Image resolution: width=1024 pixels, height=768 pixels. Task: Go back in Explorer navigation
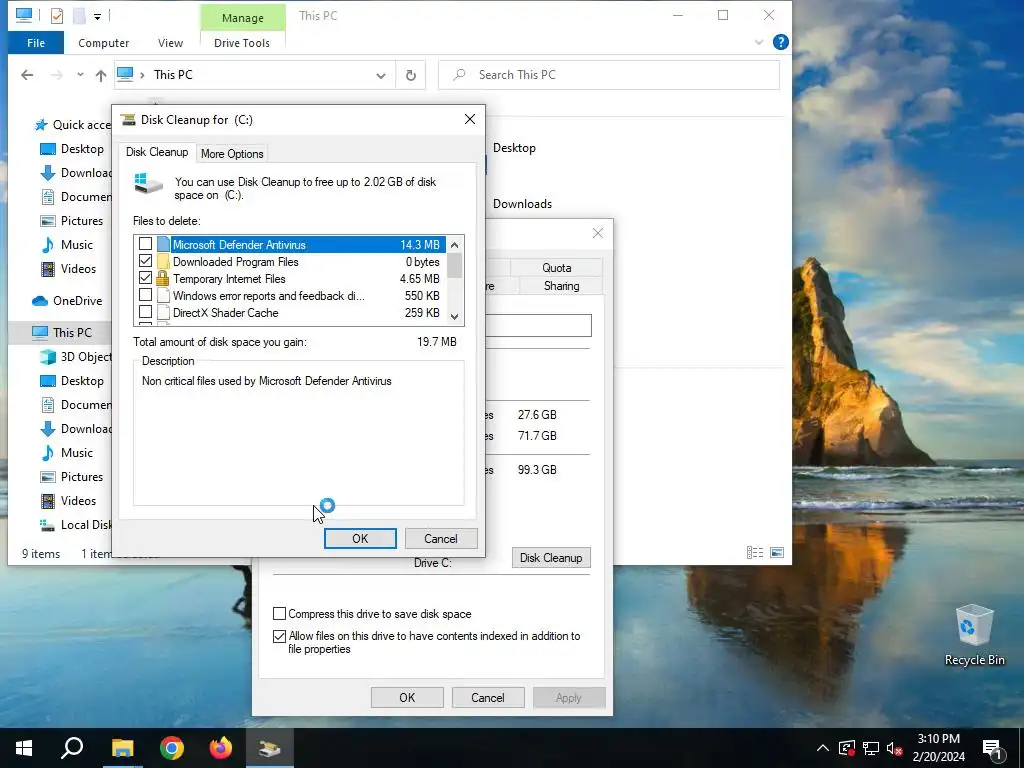(x=27, y=75)
